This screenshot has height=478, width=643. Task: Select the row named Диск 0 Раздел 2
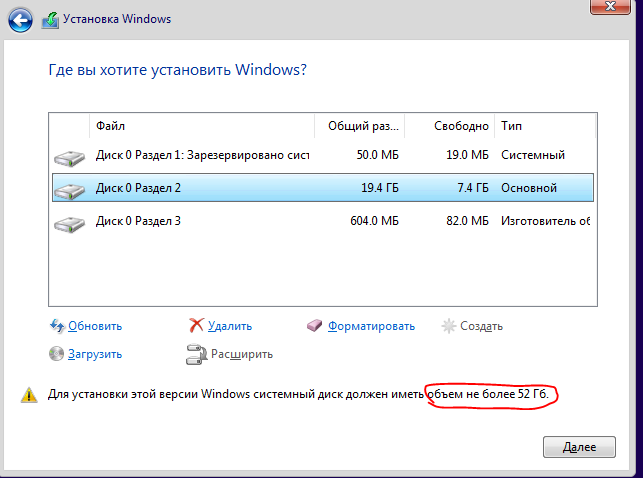click(323, 188)
